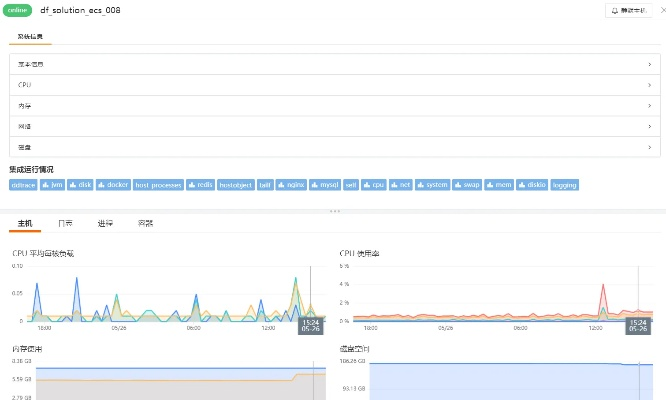Click the panel divider drag handle dots
This screenshot has height=400, width=666.
333,211
